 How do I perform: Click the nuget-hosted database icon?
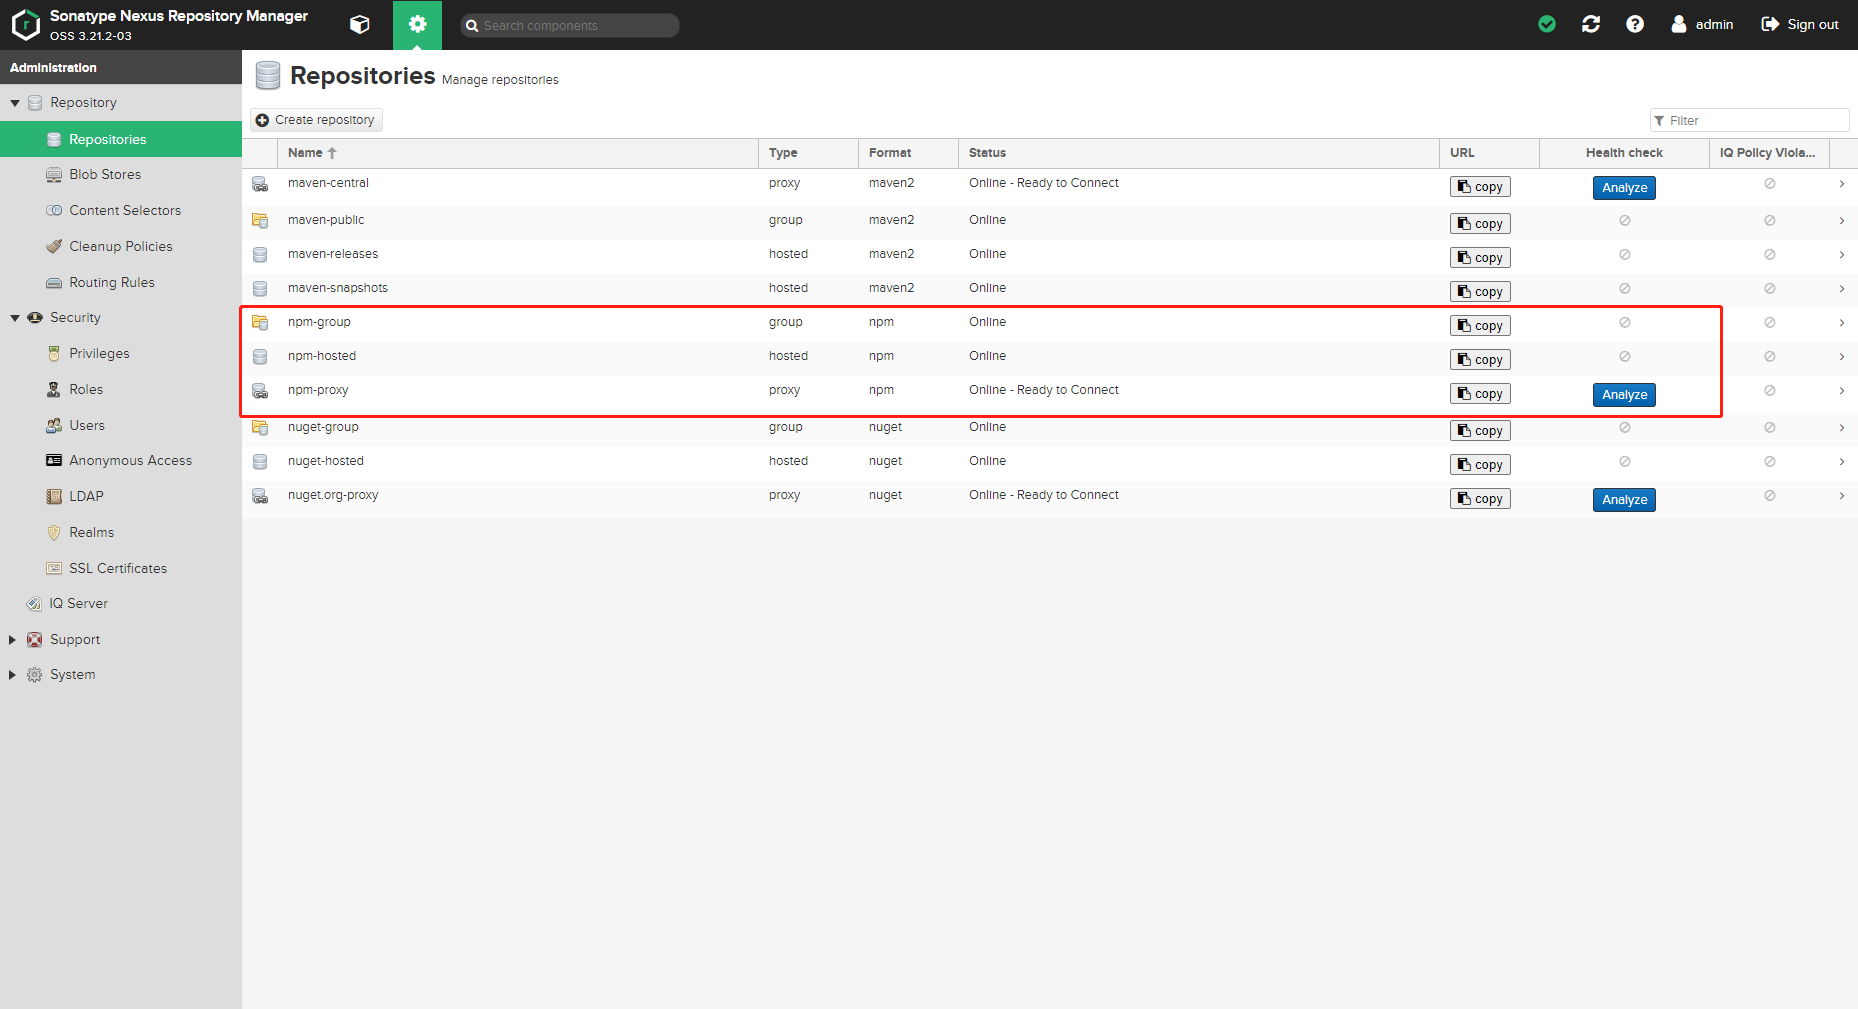[260, 462]
